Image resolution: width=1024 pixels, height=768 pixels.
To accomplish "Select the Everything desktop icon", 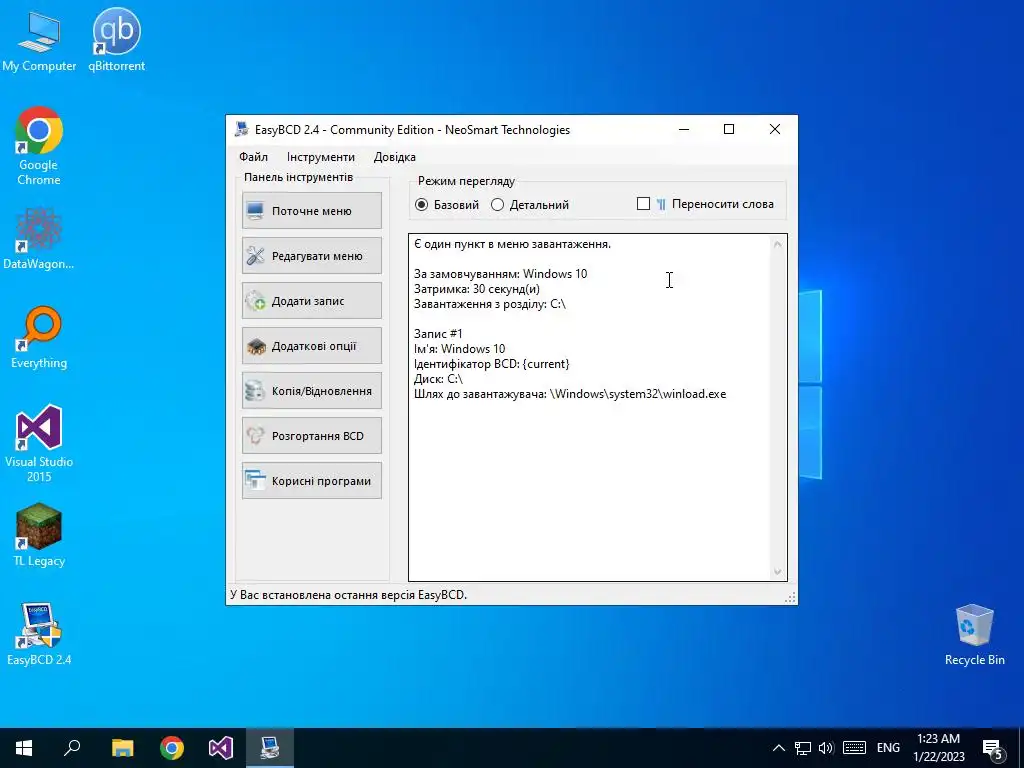I will (x=39, y=338).
